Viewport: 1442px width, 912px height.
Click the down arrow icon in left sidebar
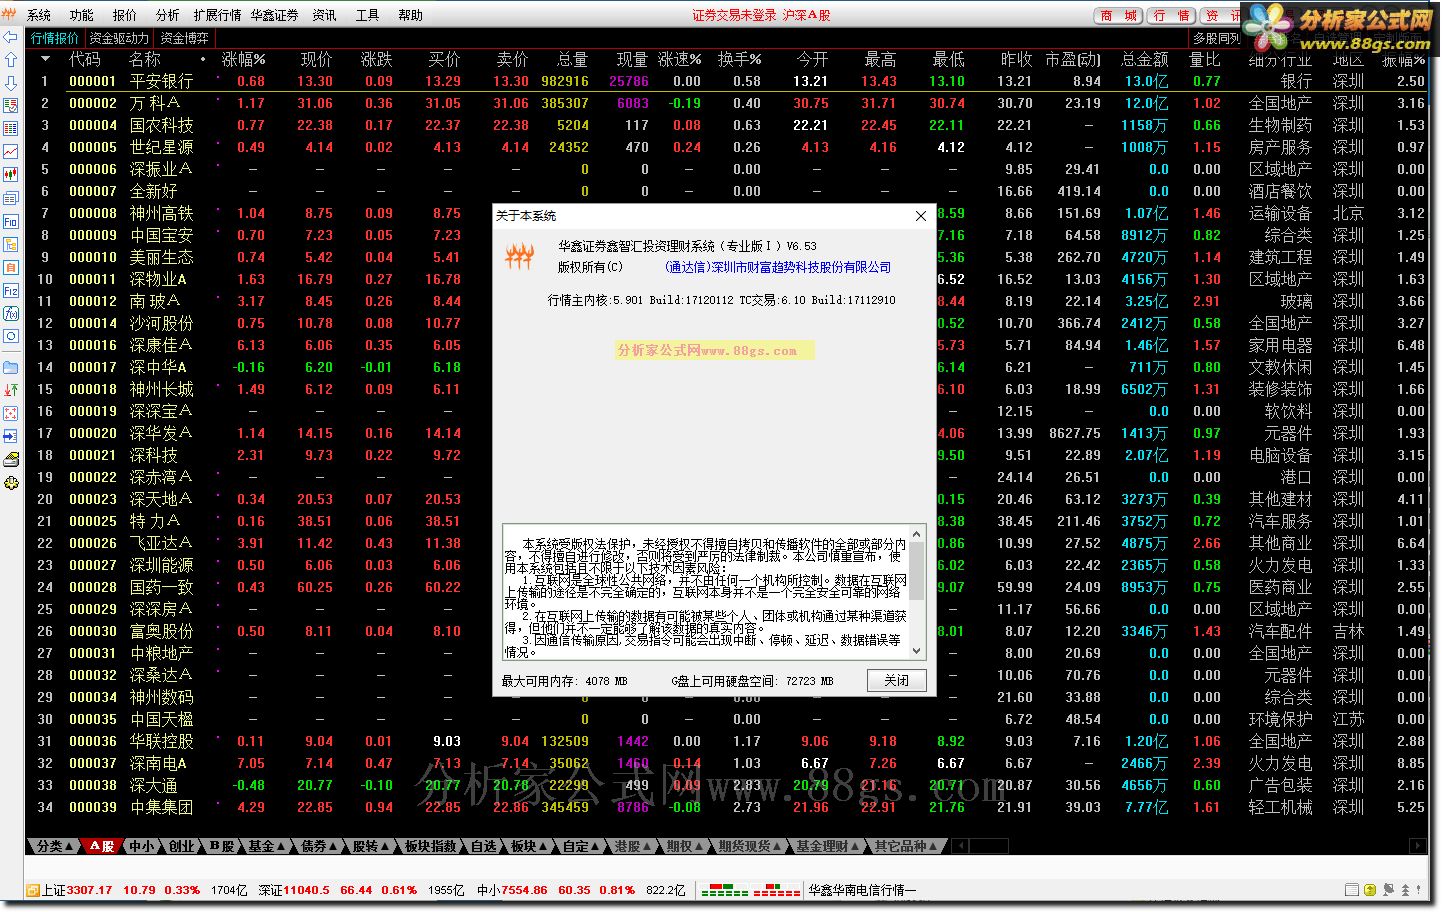[x=11, y=83]
